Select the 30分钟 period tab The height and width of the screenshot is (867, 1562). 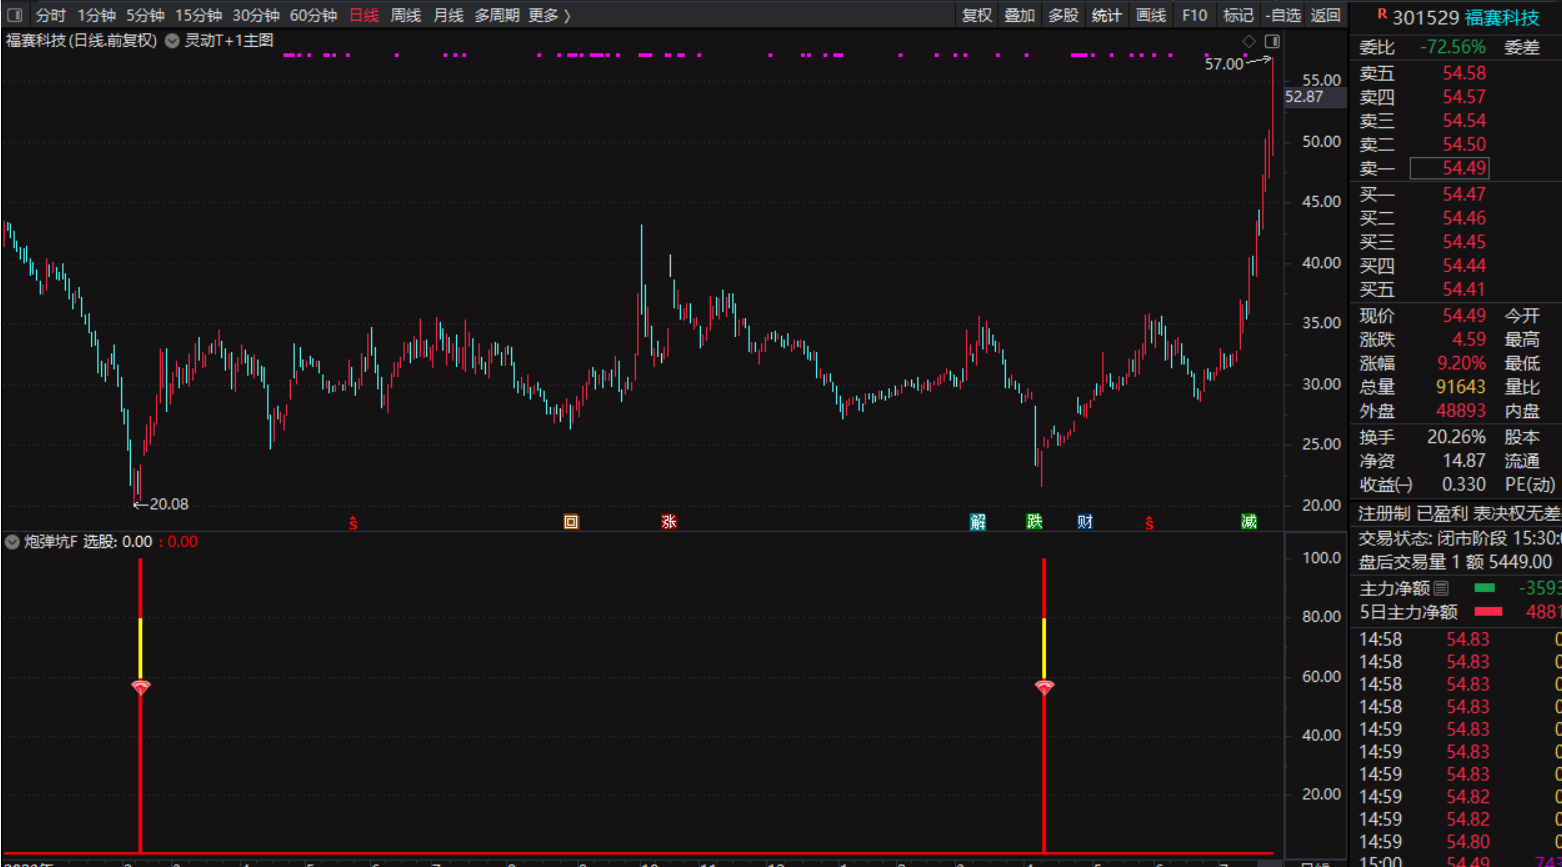(256, 15)
